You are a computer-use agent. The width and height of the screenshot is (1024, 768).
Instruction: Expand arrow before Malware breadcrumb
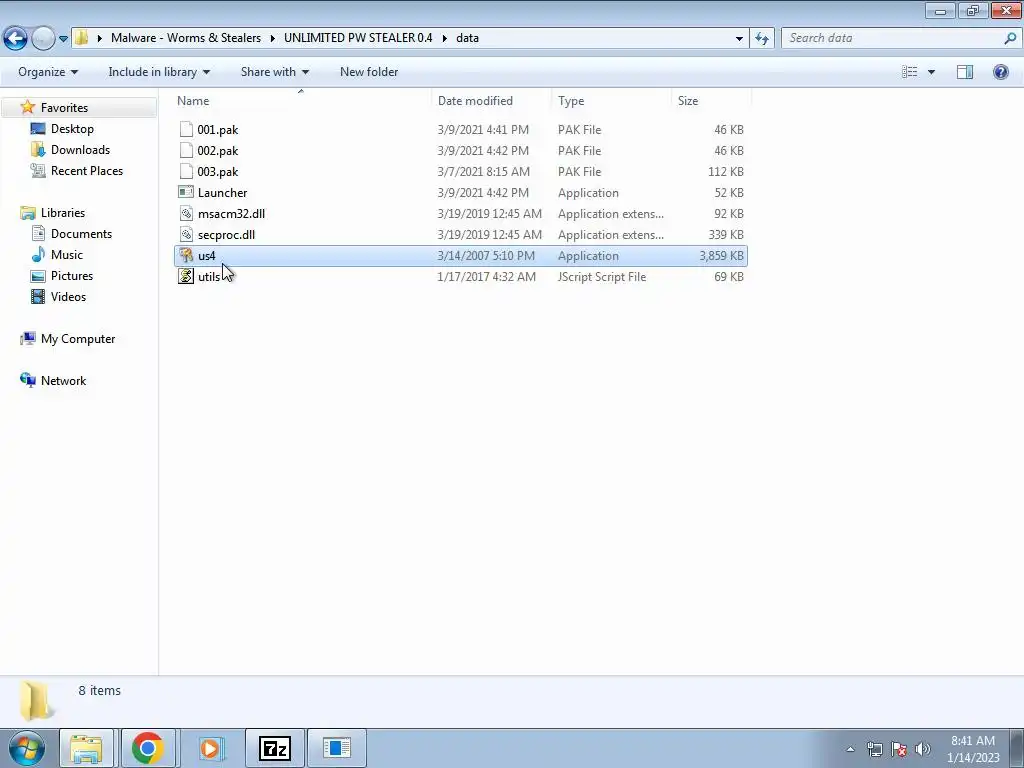pos(99,38)
